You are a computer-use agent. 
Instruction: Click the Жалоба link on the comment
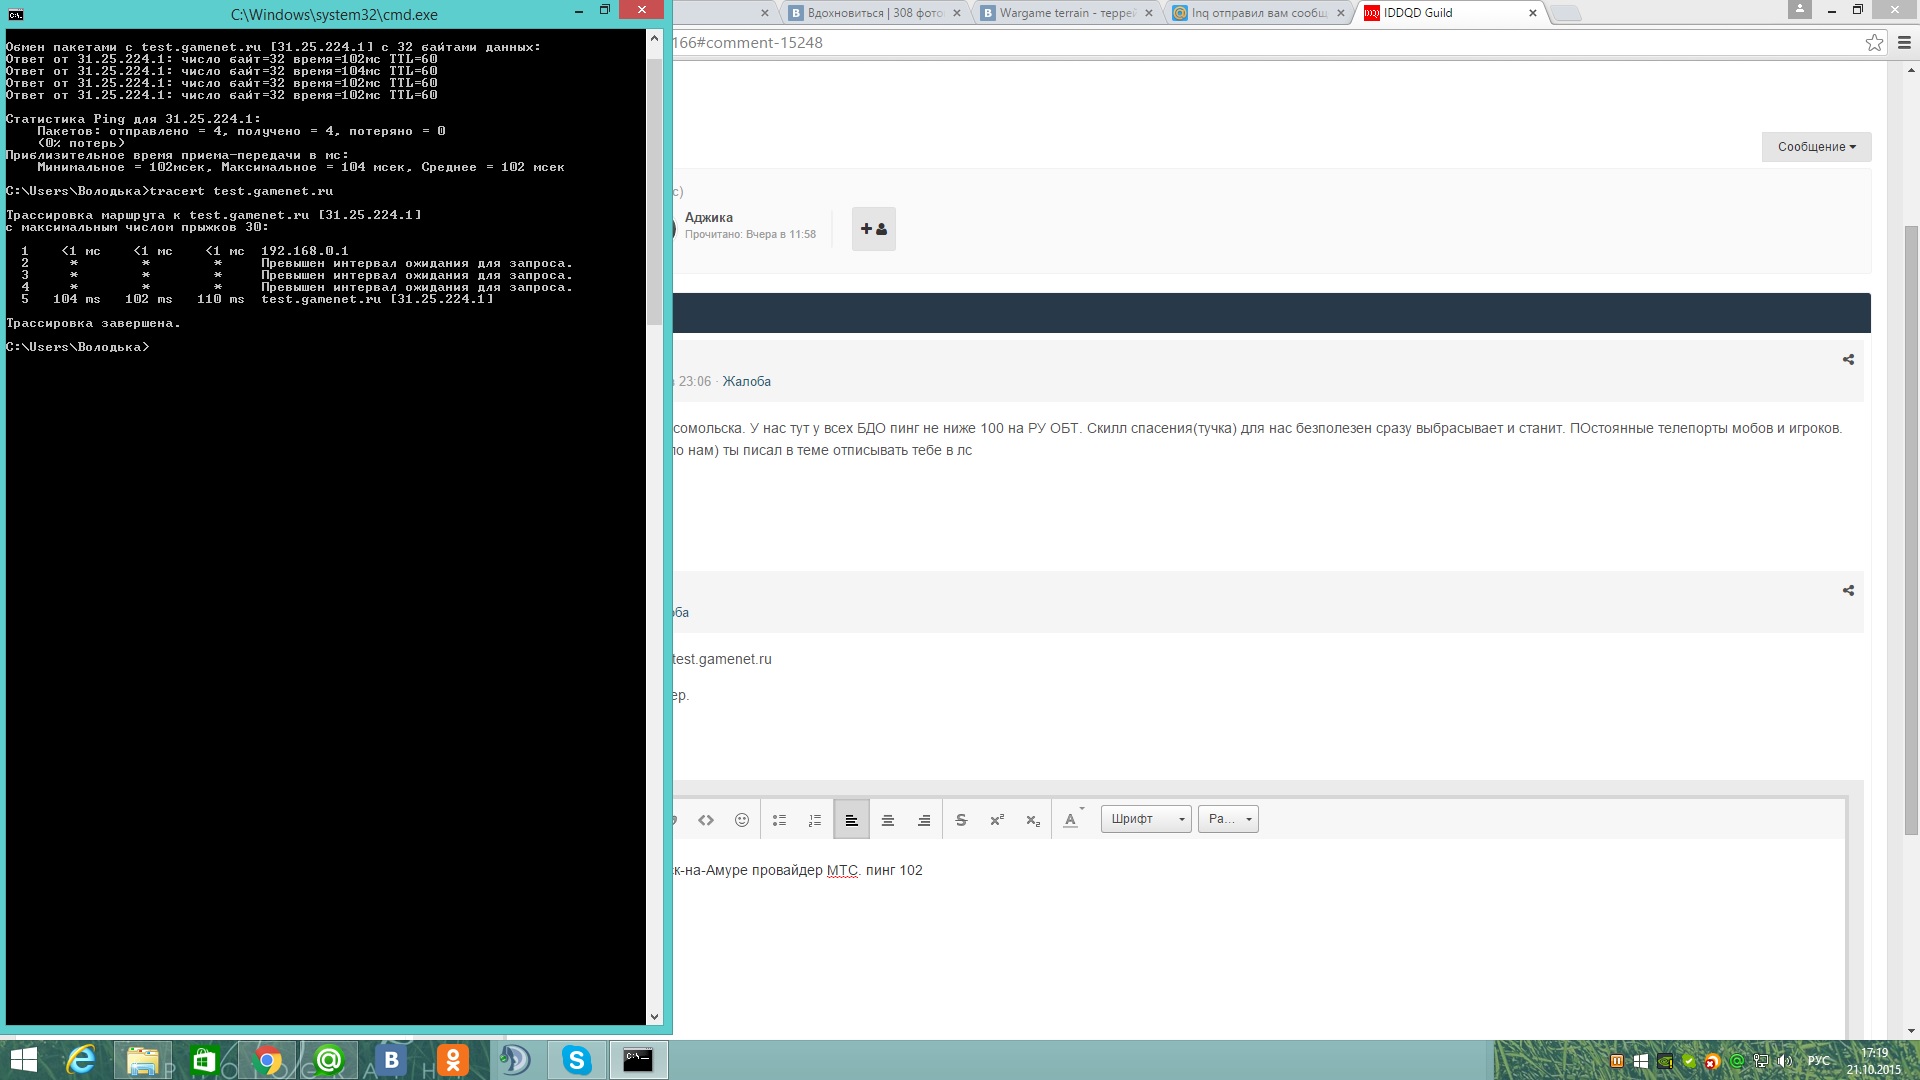pyautogui.click(x=746, y=381)
